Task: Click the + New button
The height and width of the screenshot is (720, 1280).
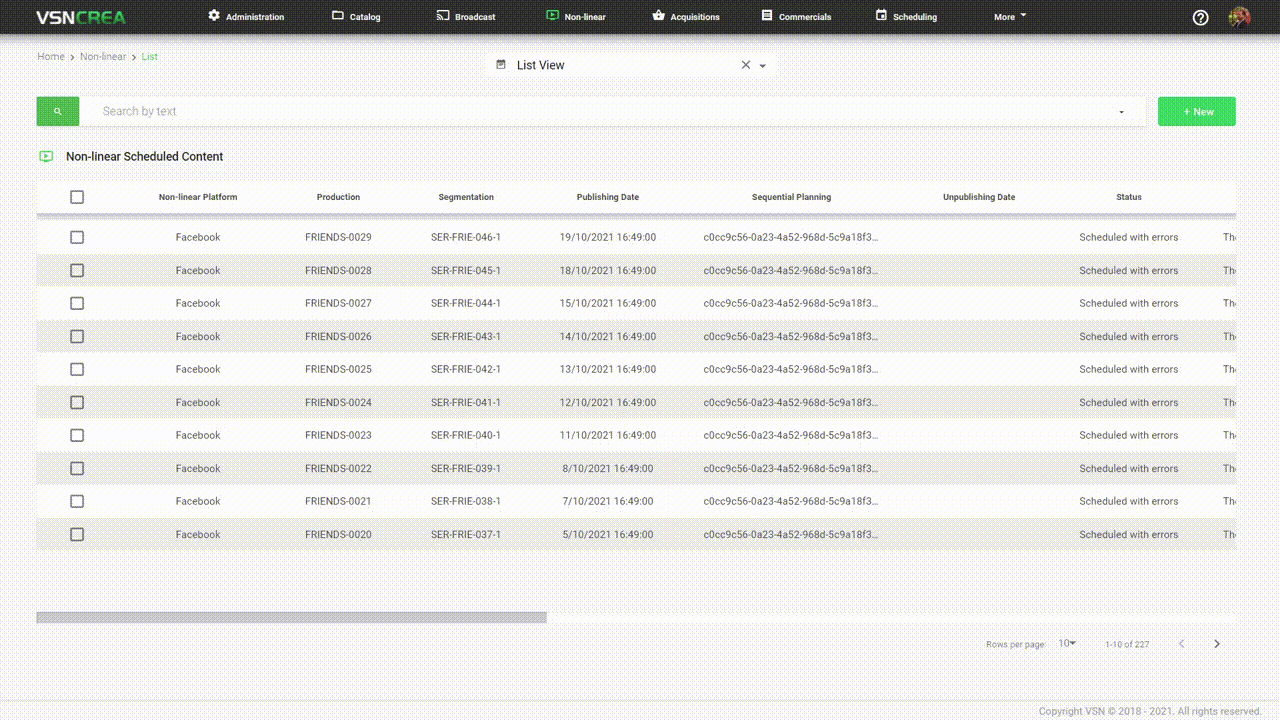Action: 1197,111
